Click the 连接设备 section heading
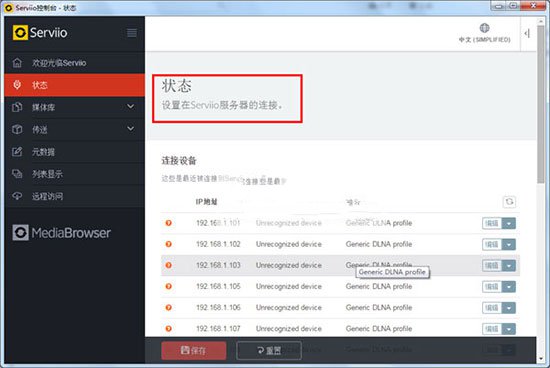The width and height of the screenshot is (550, 368). pyautogui.click(x=179, y=161)
